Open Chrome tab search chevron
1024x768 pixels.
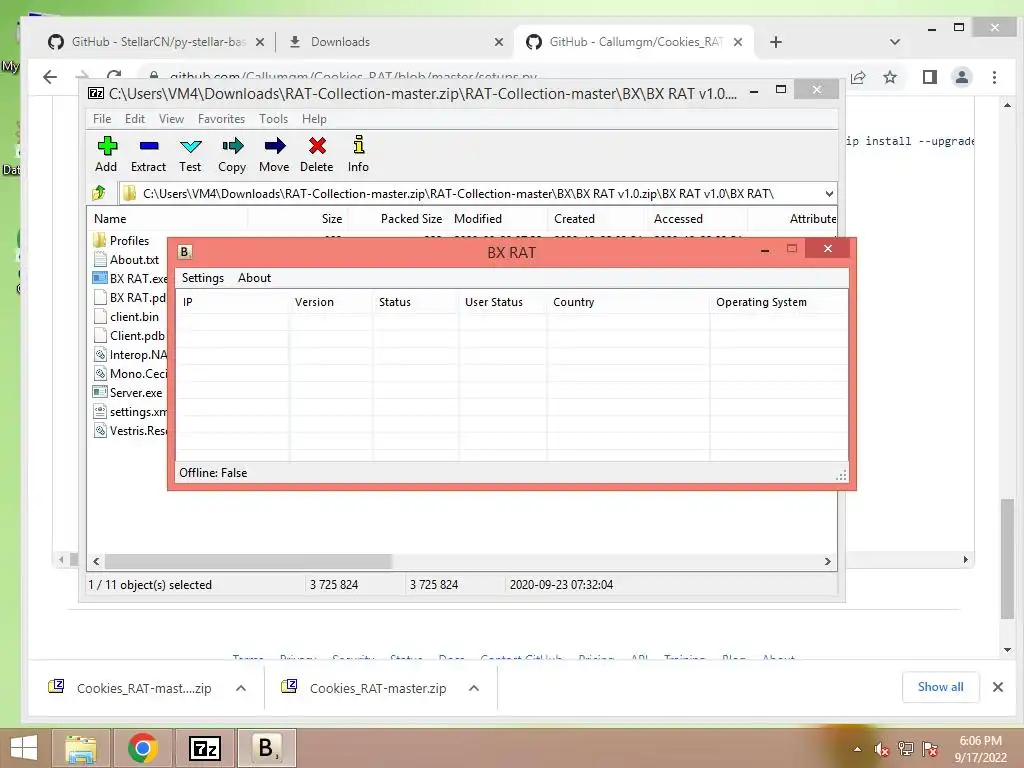coord(895,42)
